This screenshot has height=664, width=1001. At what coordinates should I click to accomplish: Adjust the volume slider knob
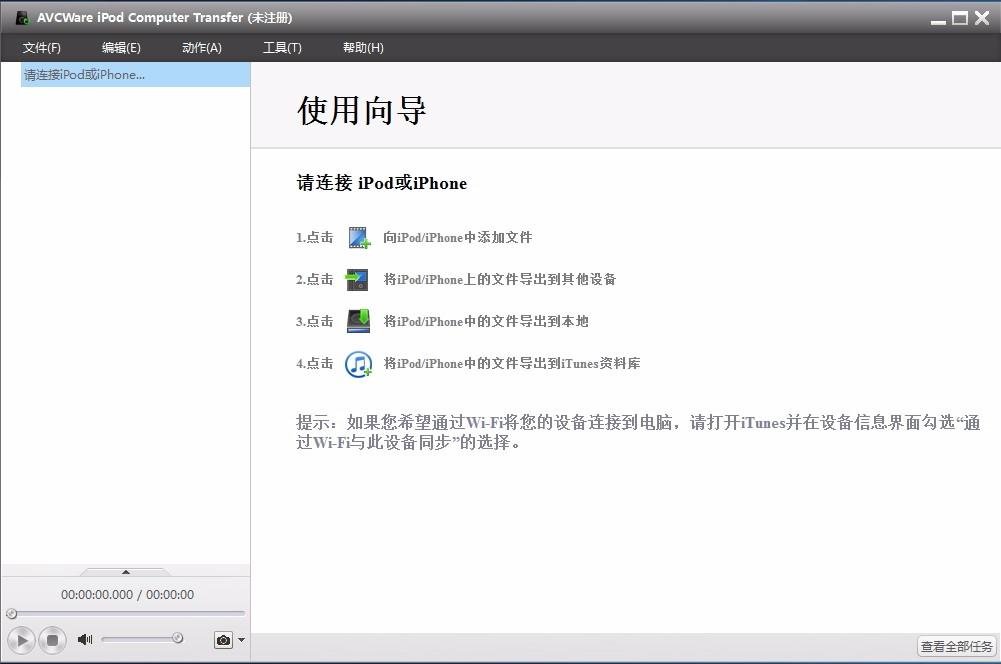[177, 638]
